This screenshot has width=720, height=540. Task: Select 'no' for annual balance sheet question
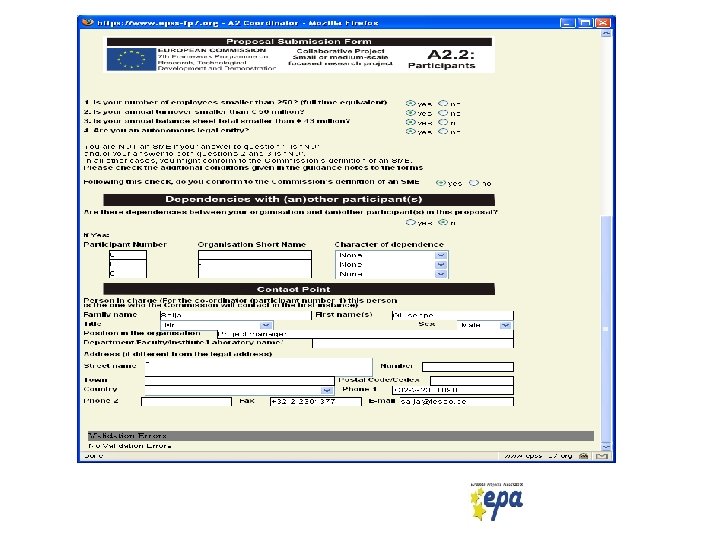(x=443, y=122)
